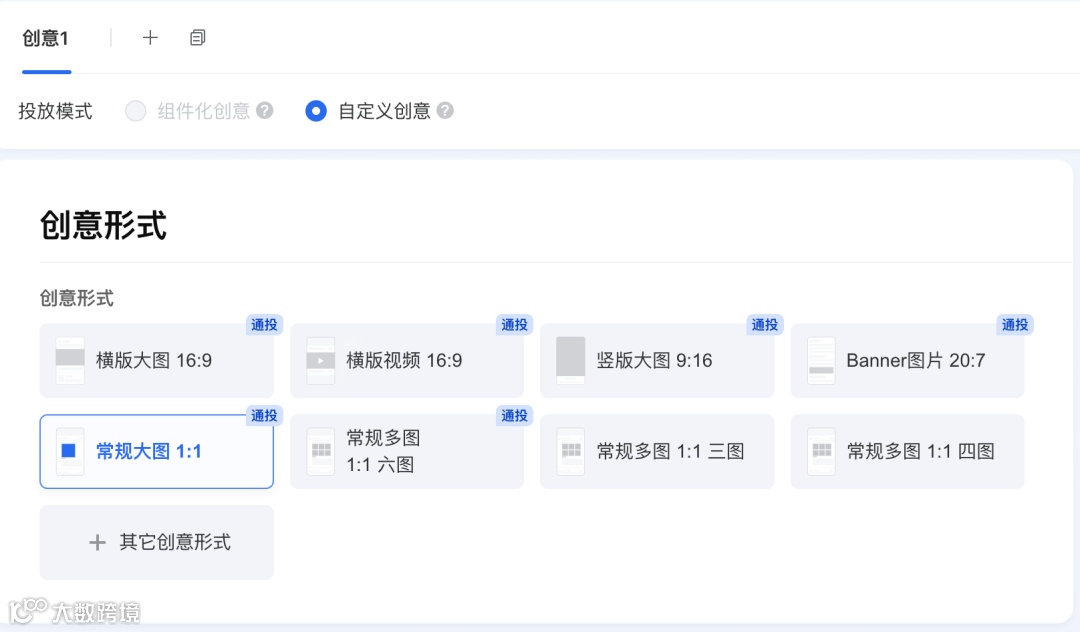Open 其它创意形式 to add another format
Image resolution: width=1080 pixels, height=632 pixels.
[x=156, y=542]
